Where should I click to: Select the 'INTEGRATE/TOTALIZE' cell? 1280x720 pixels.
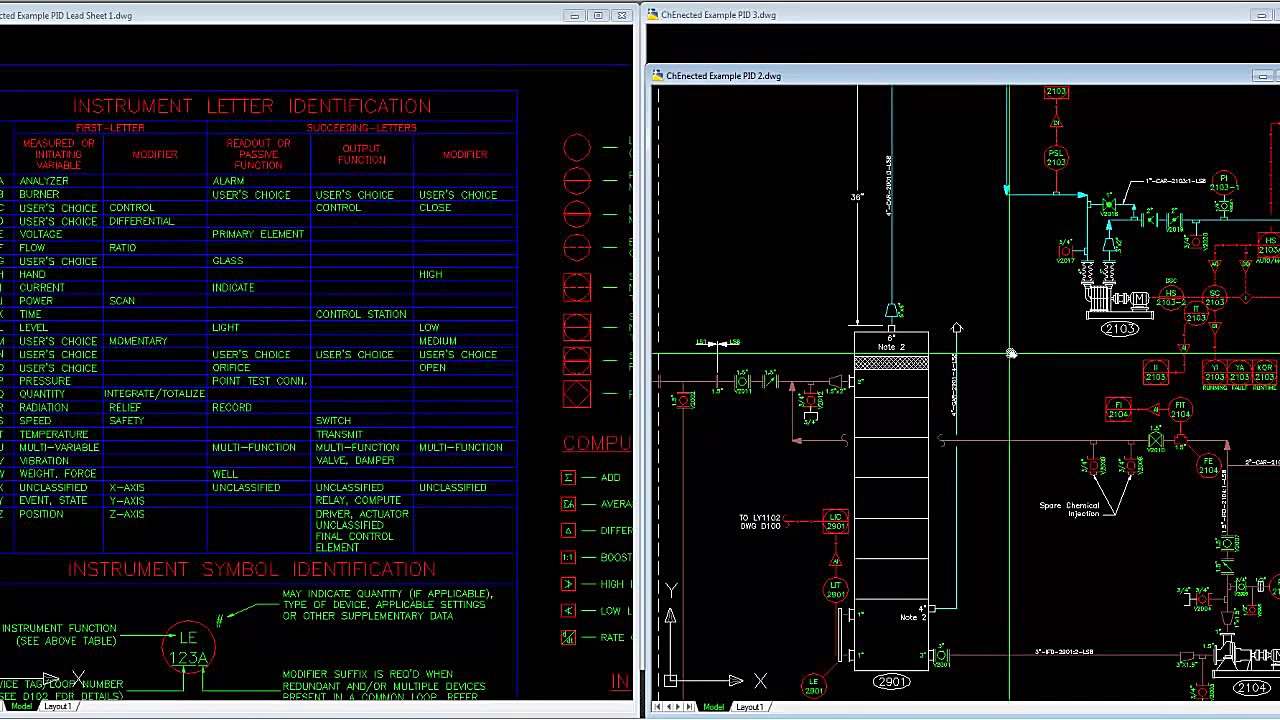pyautogui.click(x=154, y=394)
